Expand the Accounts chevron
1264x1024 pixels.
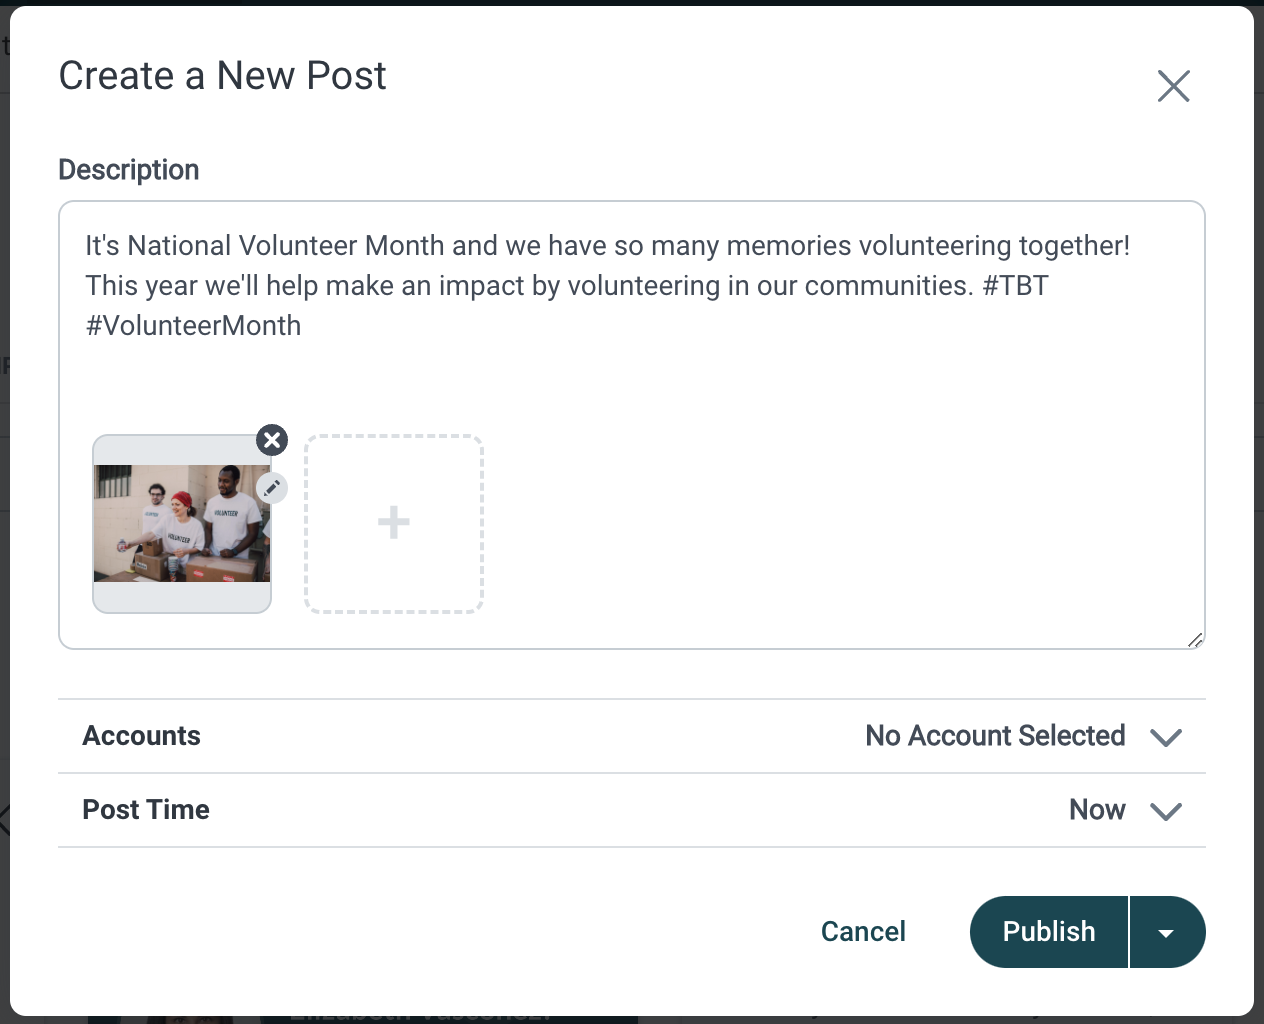1166,737
